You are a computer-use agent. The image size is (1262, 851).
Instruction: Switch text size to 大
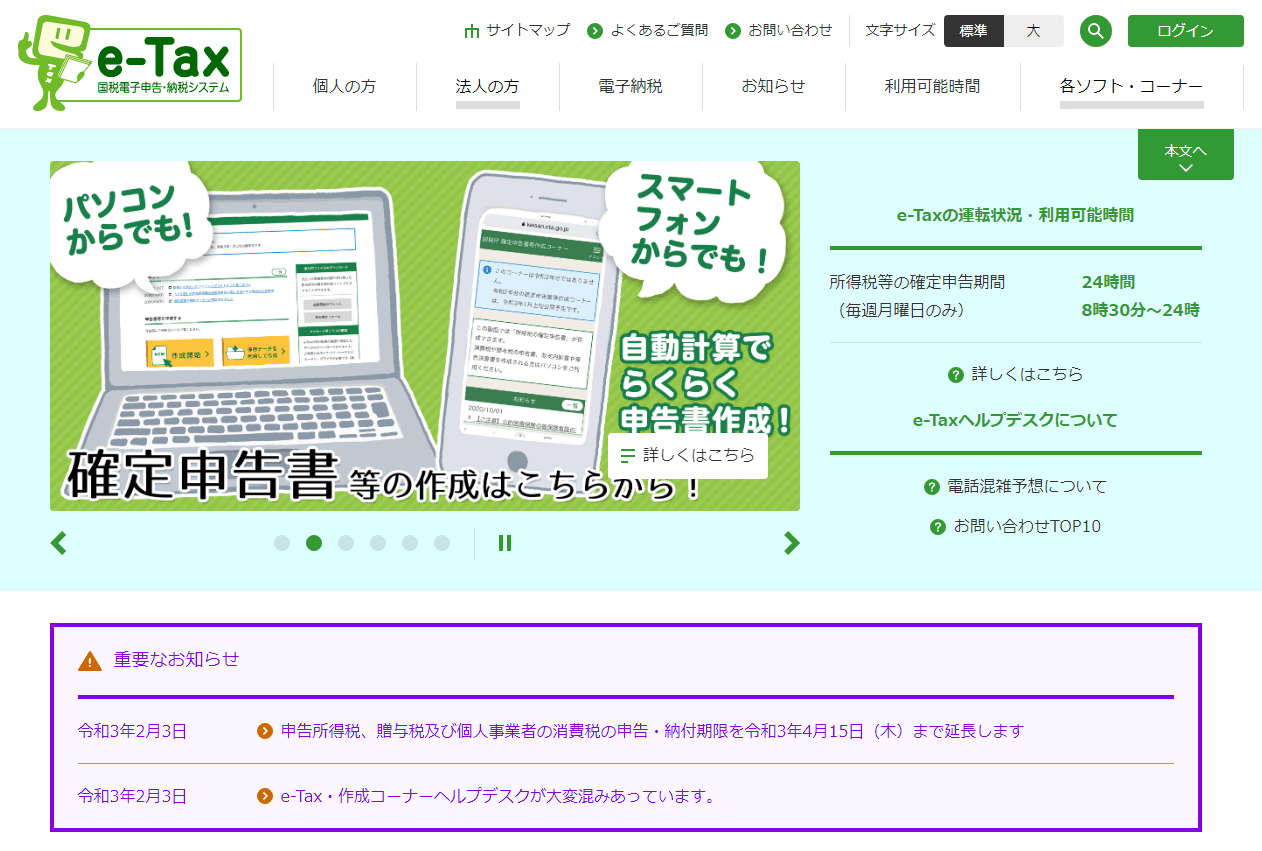coord(1033,31)
